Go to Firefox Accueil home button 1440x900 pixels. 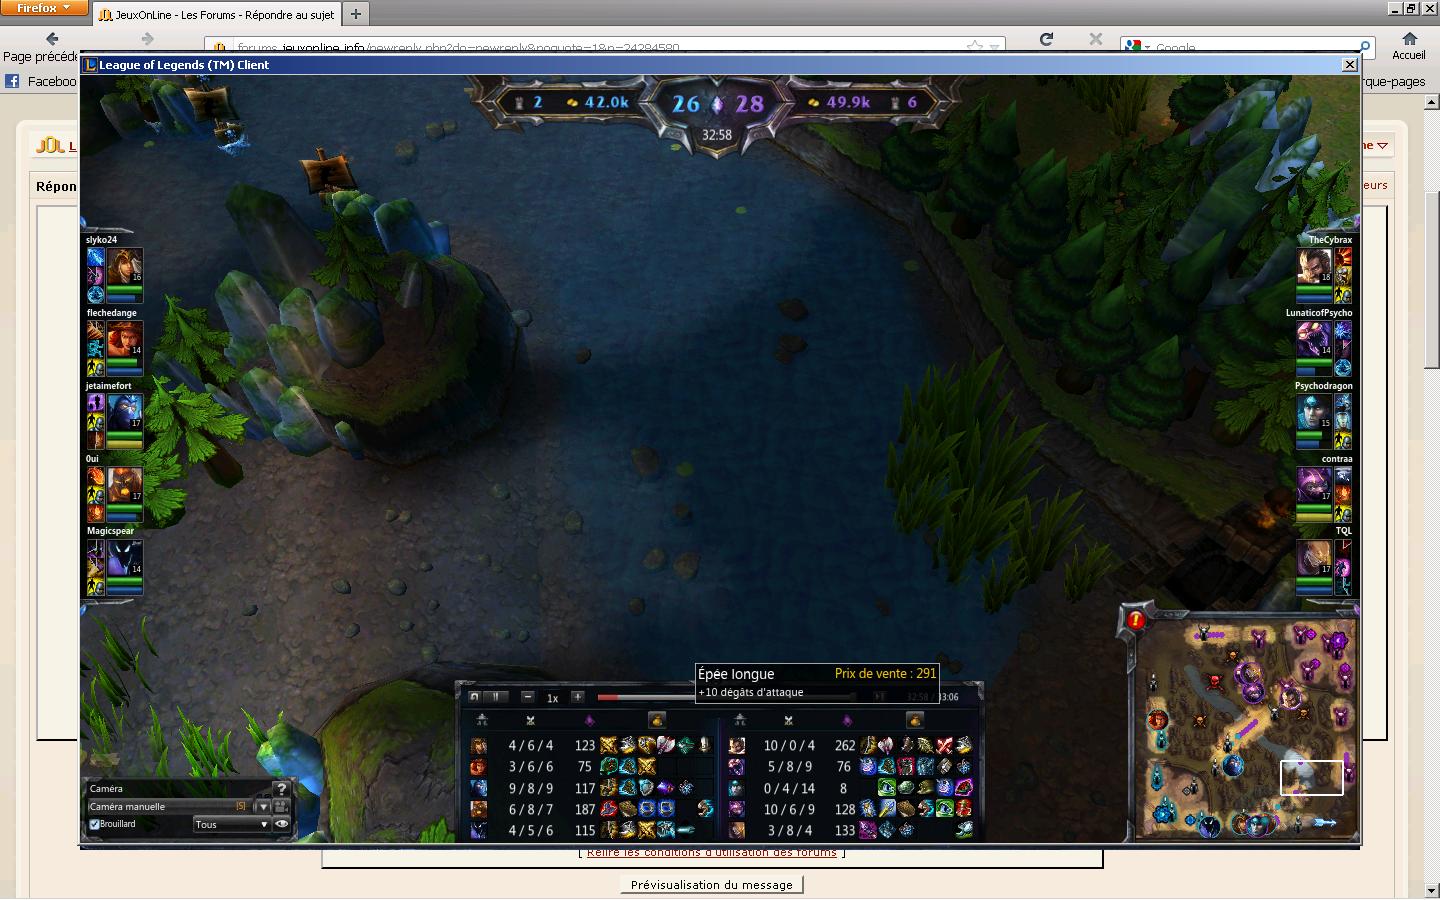click(1409, 46)
